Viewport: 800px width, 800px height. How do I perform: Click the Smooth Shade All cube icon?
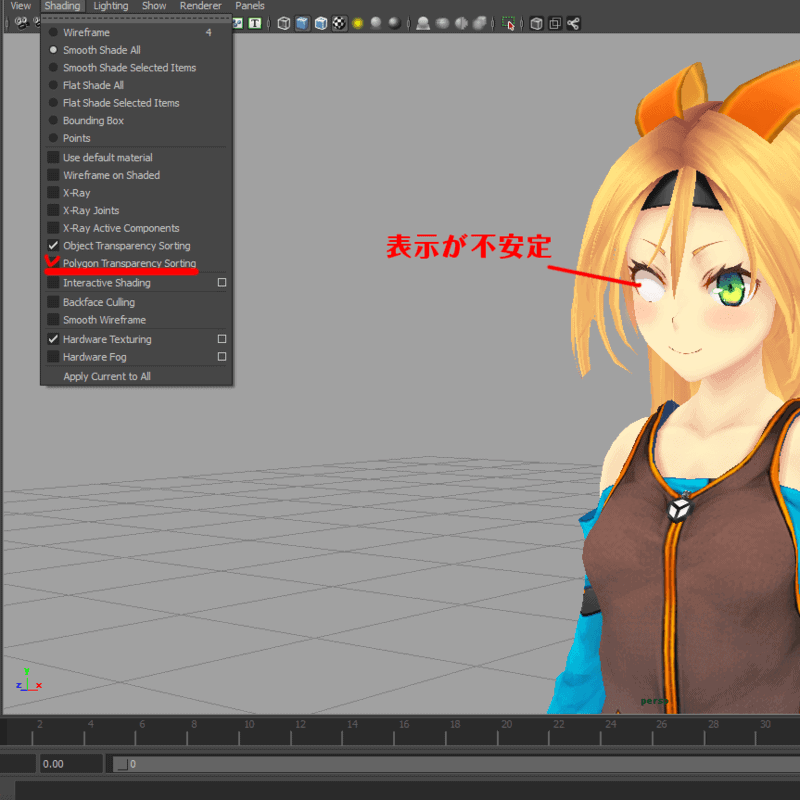pyautogui.click(x=302, y=23)
